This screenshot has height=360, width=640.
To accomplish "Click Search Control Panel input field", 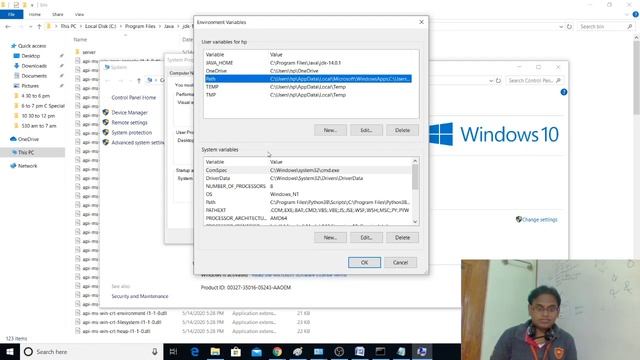I will point(535,80).
